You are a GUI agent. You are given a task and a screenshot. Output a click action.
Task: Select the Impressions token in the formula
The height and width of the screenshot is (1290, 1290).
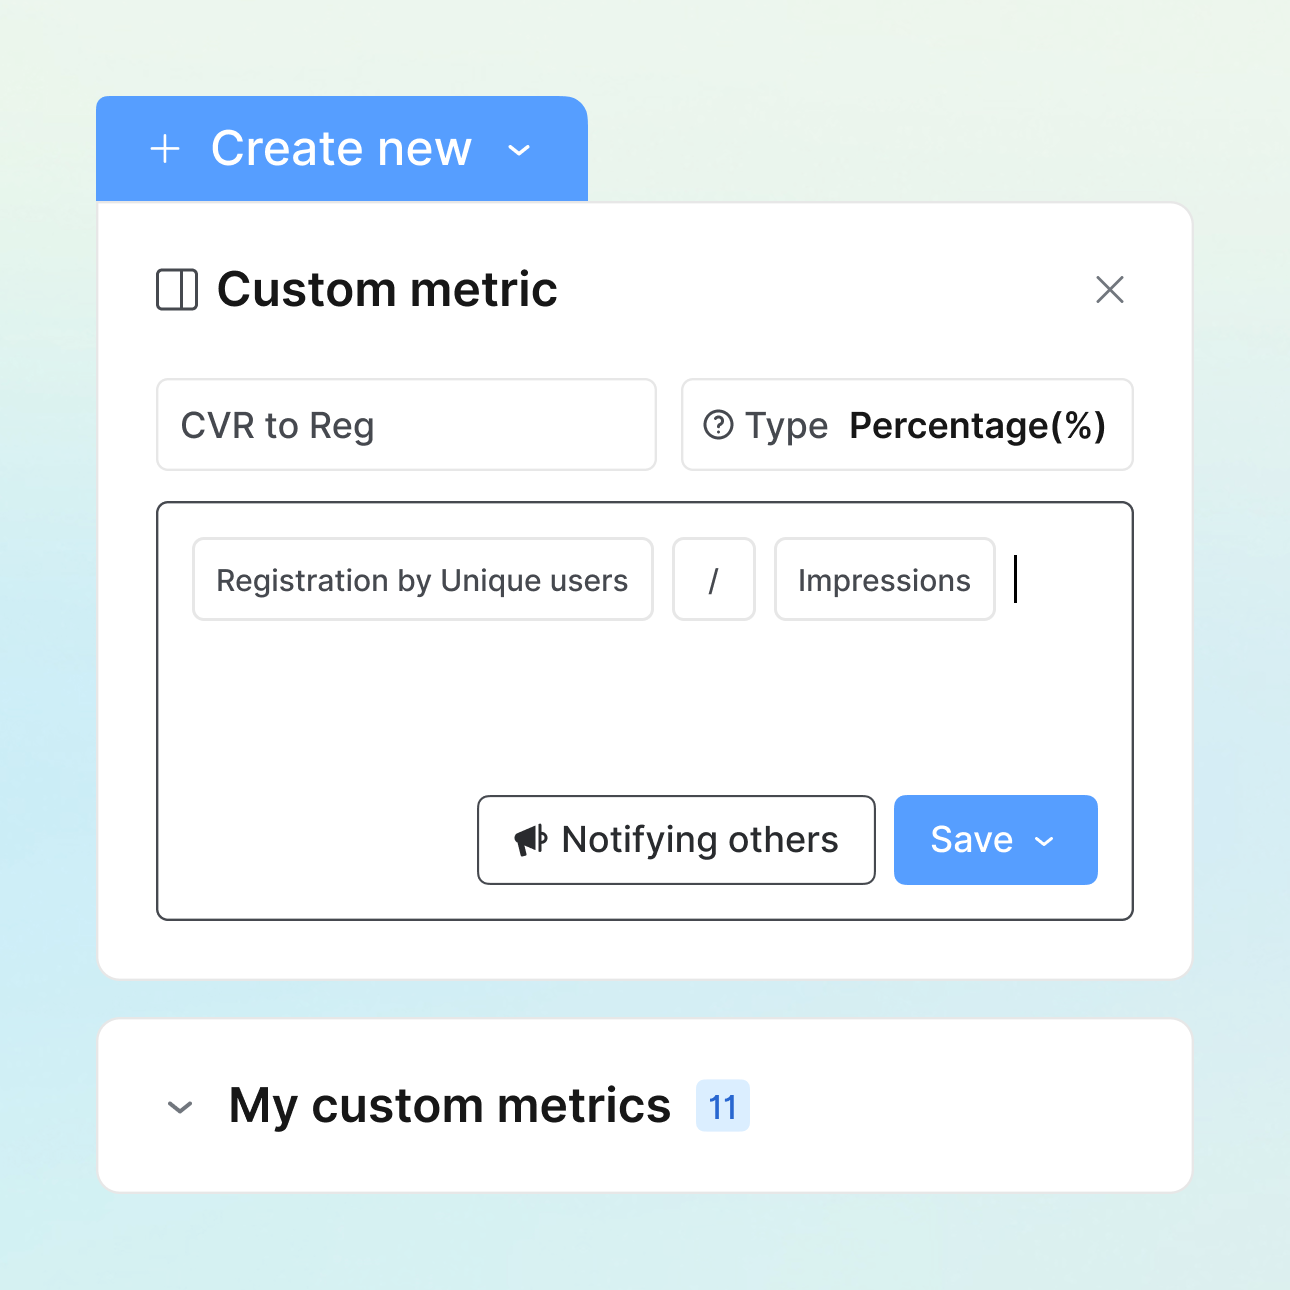pyautogui.click(x=884, y=579)
